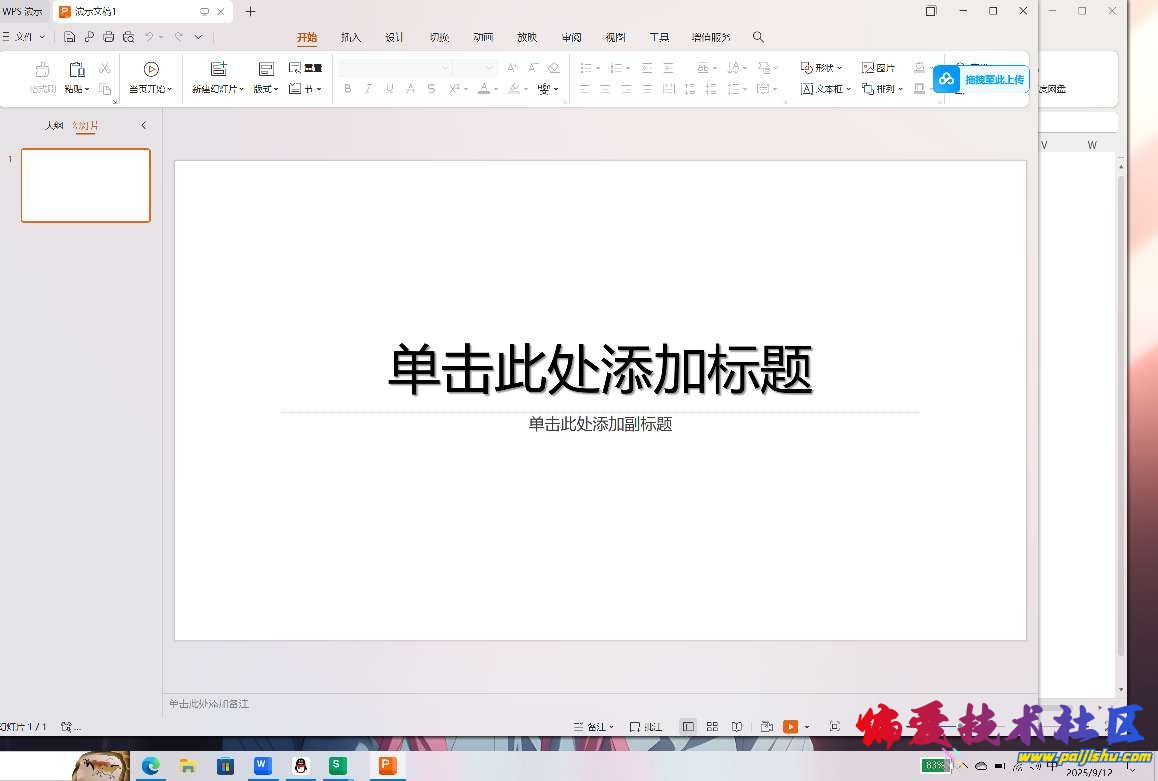Open the Design (设计) ribbon tab

click(x=394, y=37)
